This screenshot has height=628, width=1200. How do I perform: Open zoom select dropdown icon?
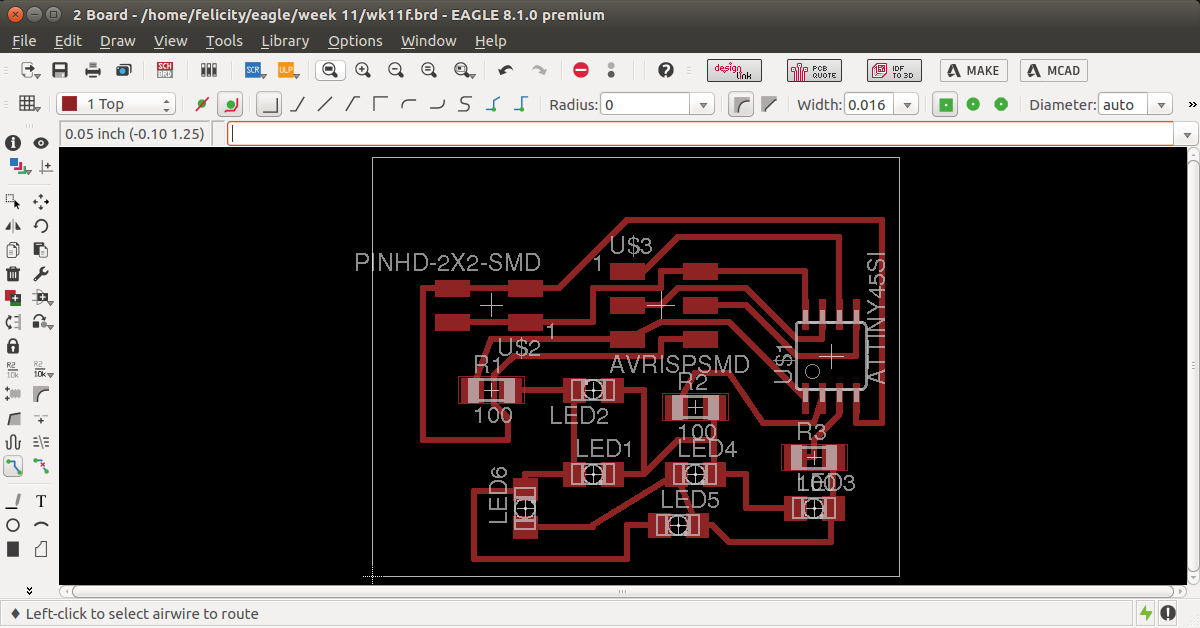click(x=463, y=70)
